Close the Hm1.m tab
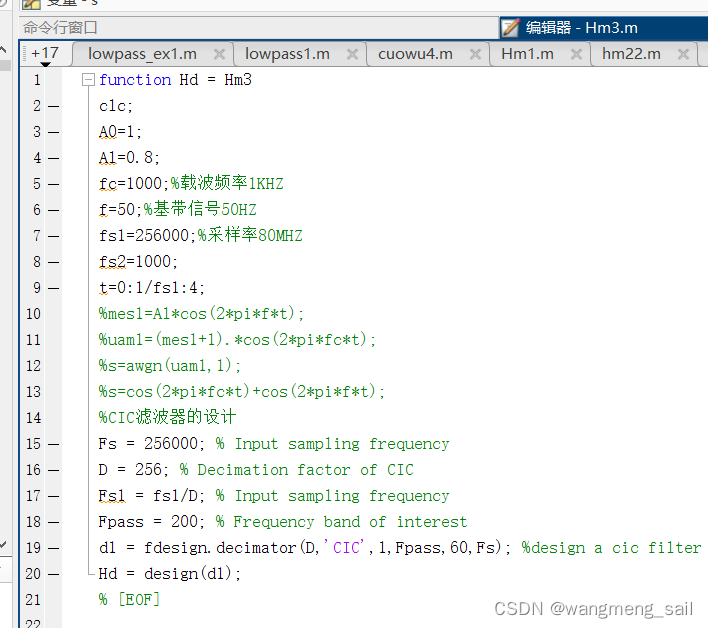708x628 pixels. pyautogui.click(x=576, y=54)
